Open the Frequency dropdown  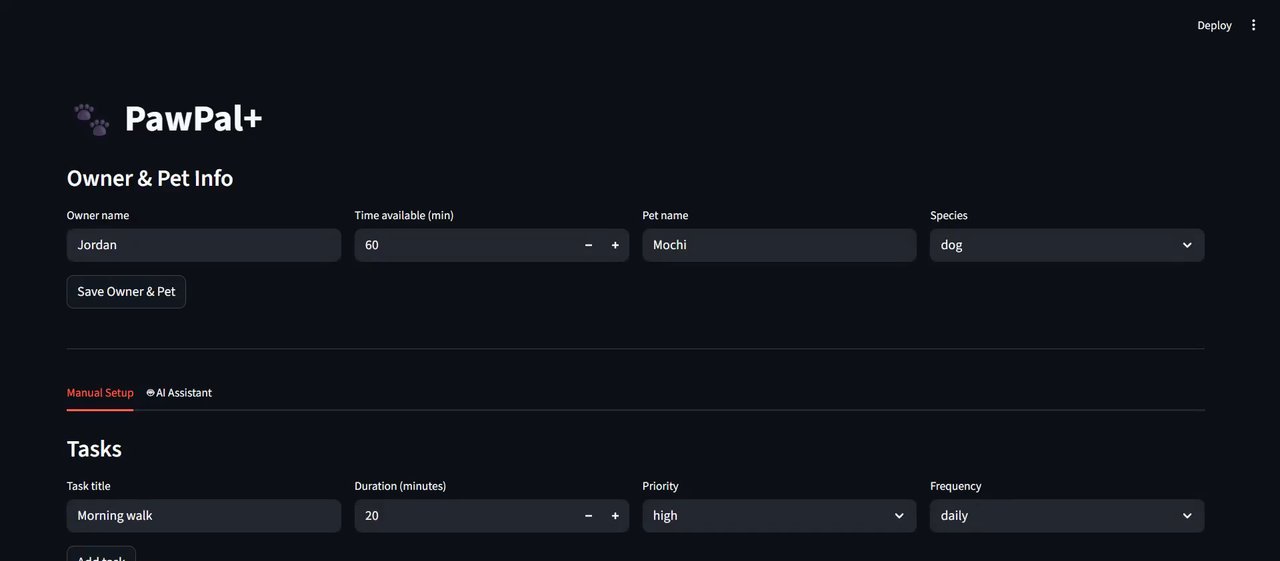point(1066,516)
